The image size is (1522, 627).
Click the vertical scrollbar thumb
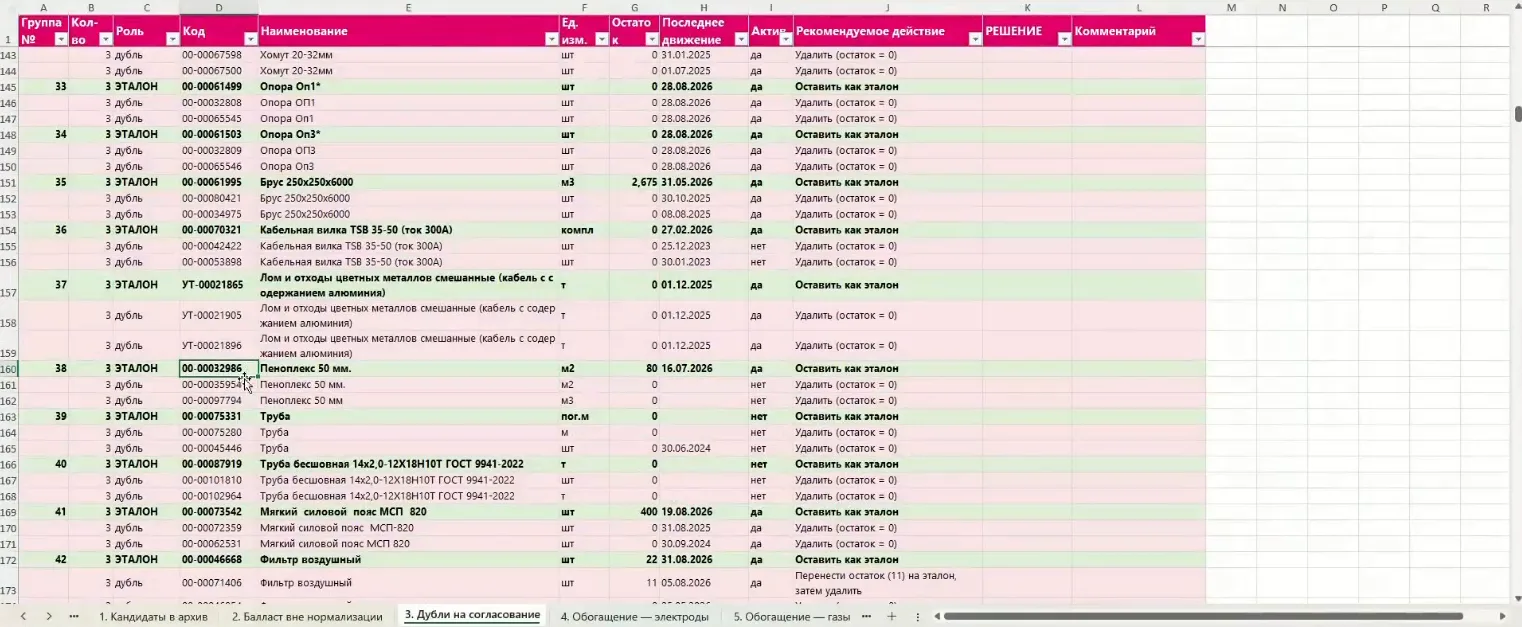pos(1517,114)
